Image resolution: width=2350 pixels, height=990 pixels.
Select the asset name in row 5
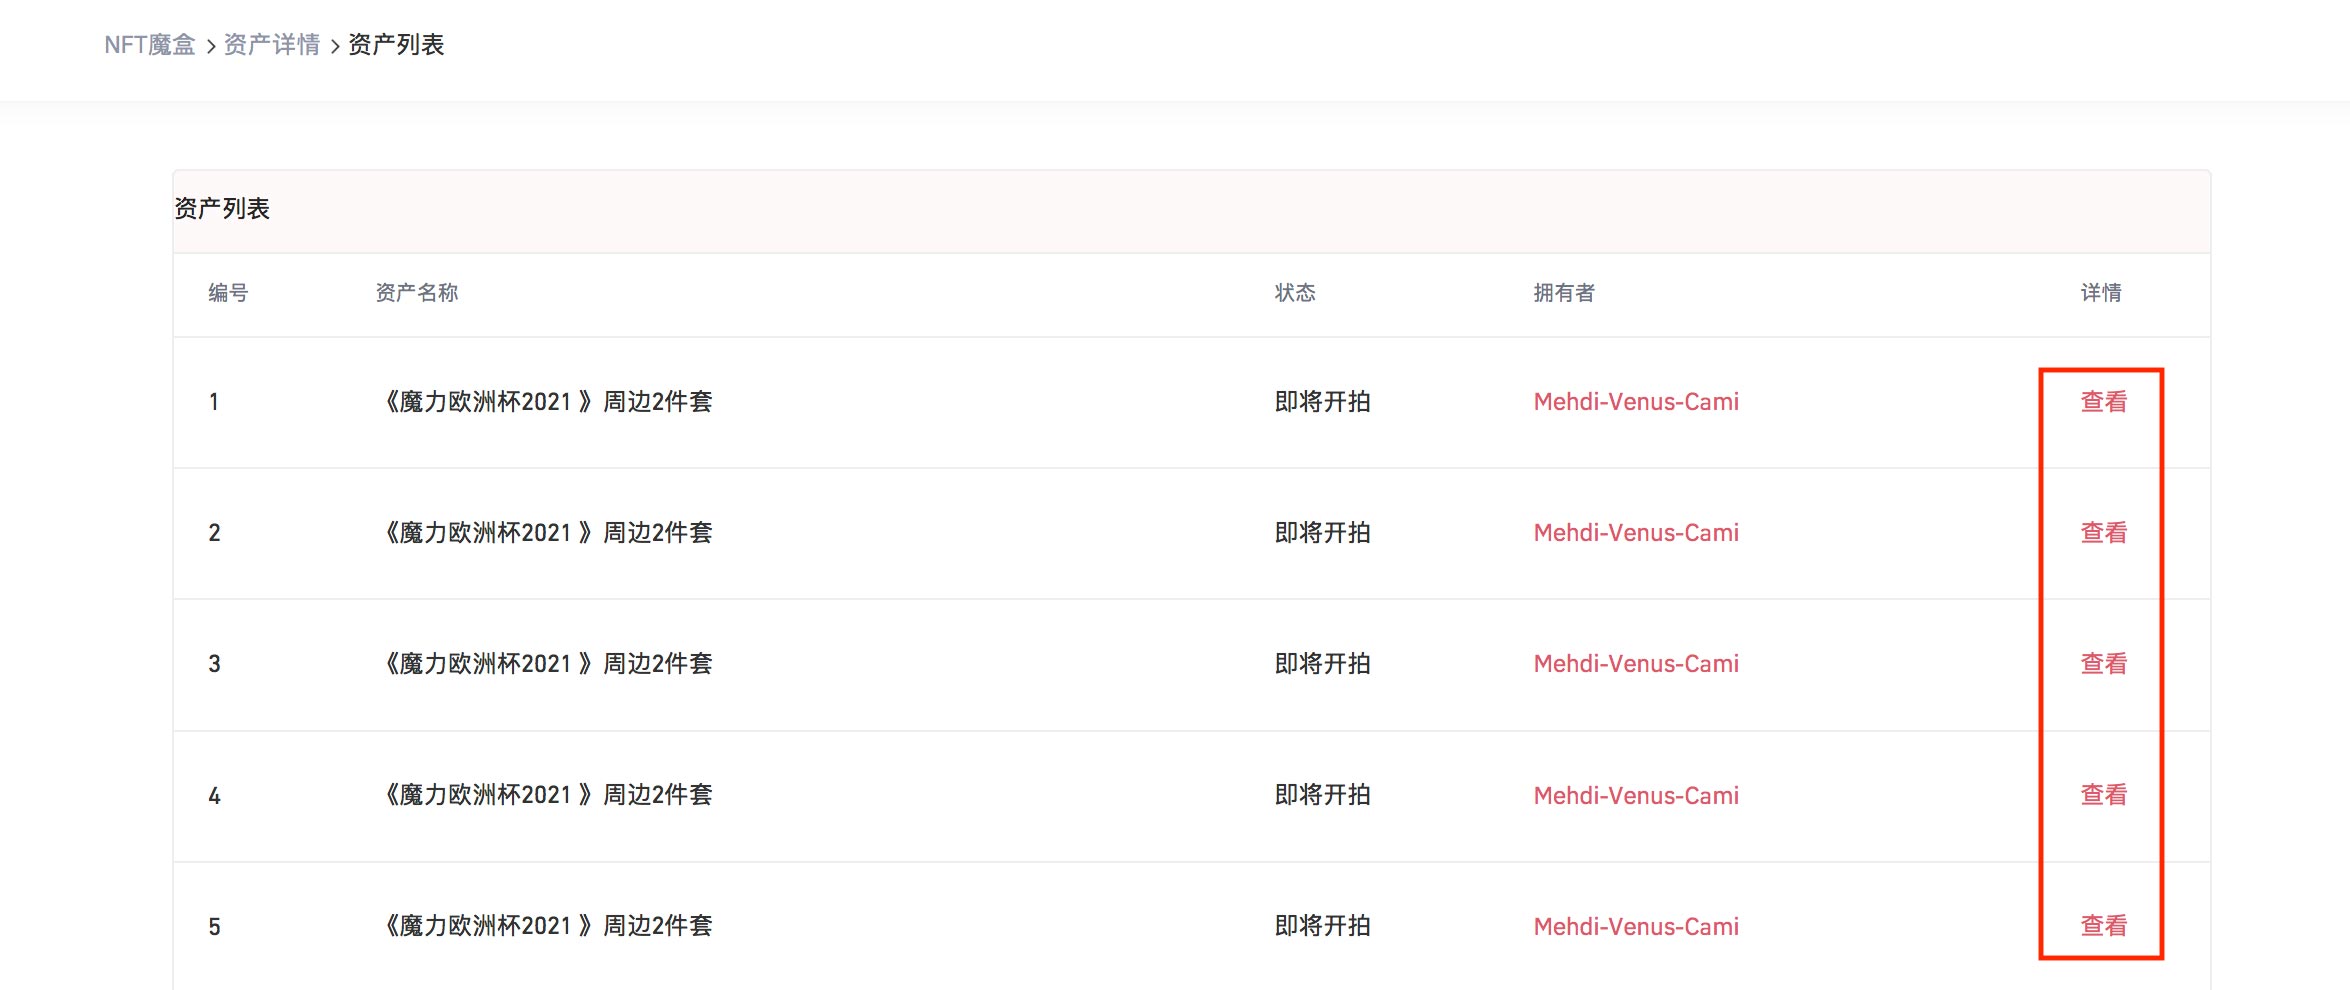548,926
